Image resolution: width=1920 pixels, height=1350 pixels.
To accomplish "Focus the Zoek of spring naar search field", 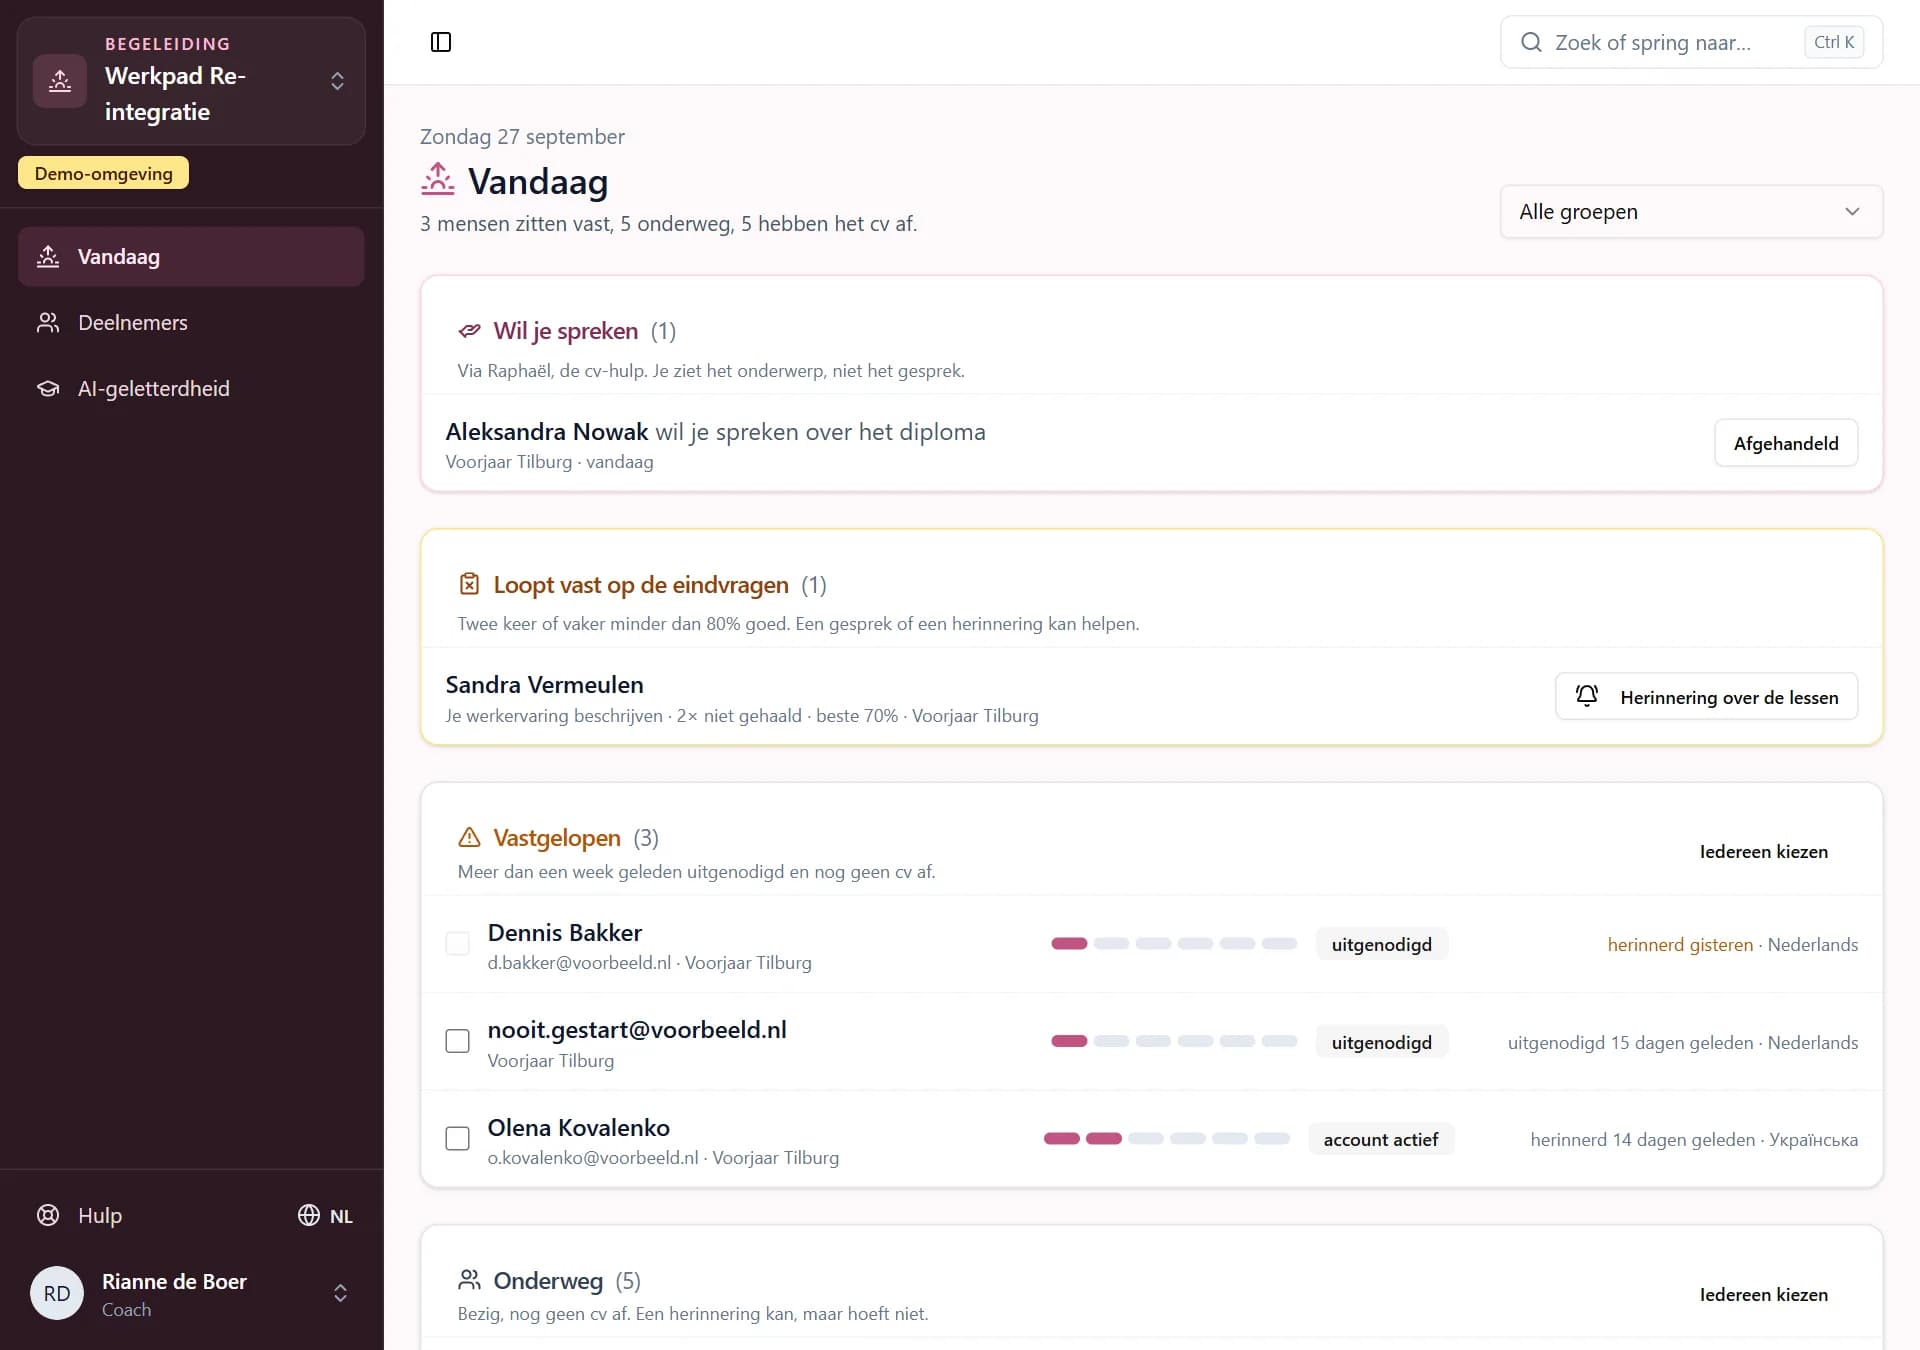I will (1691, 42).
